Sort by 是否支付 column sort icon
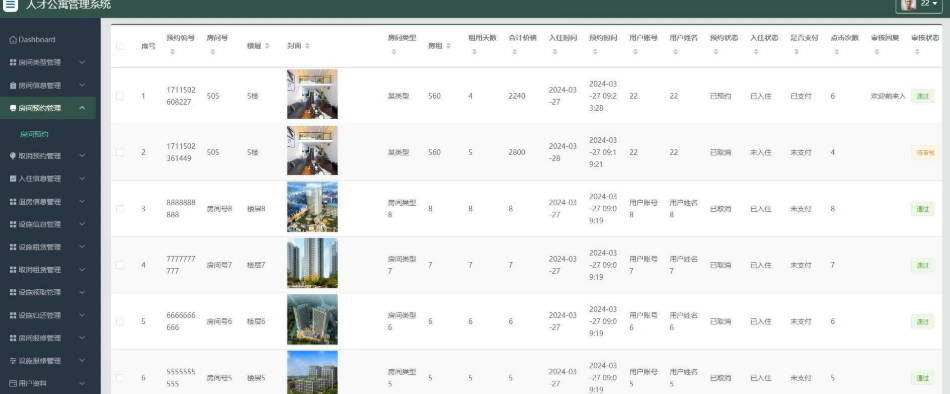 796,52
